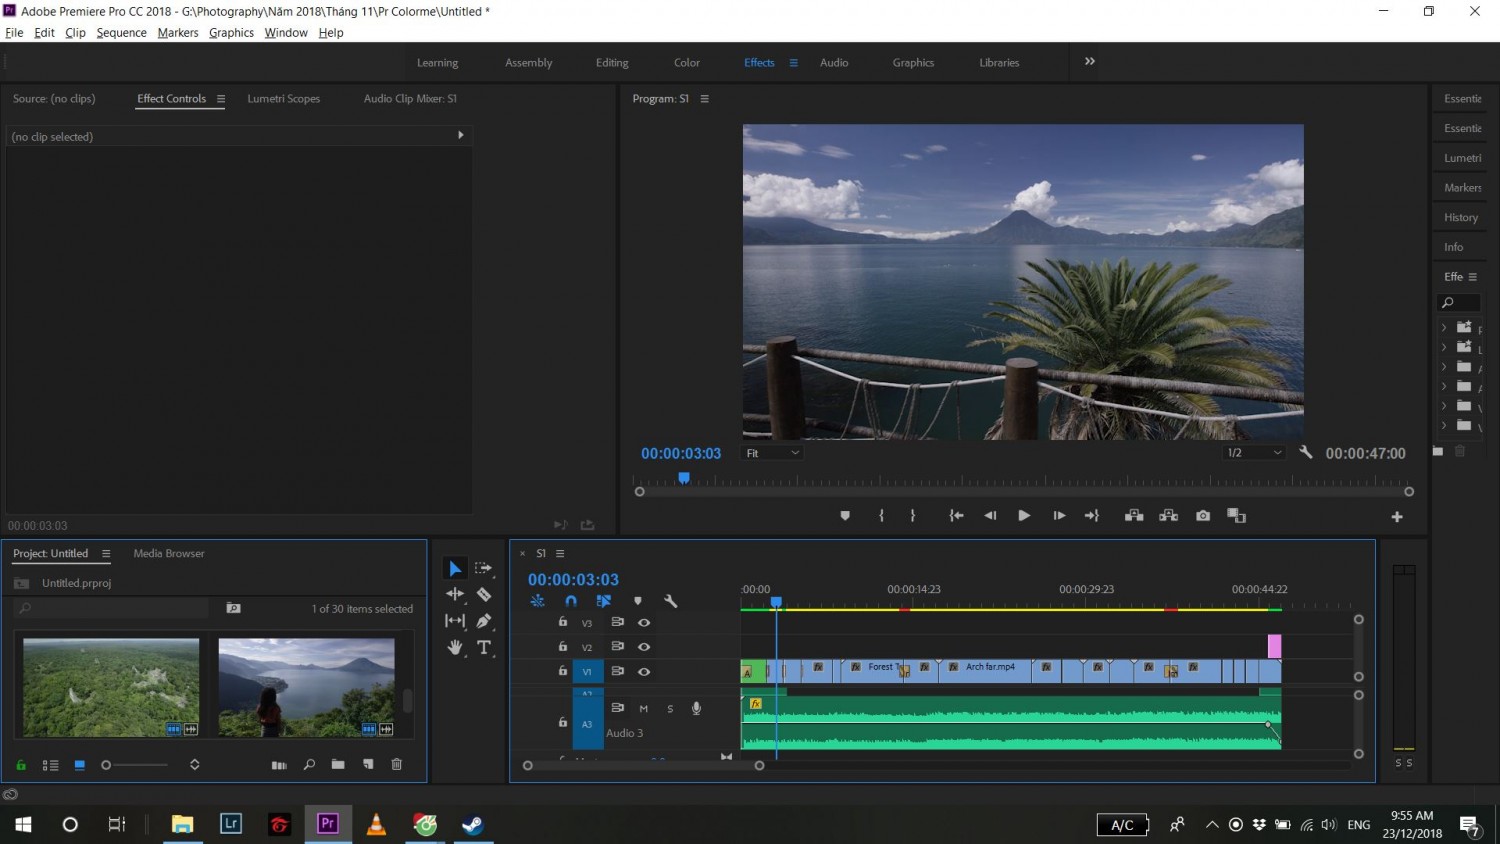Delete selected item with the Project panel trash icon
This screenshot has width=1500, height=844.
[397, 765]
